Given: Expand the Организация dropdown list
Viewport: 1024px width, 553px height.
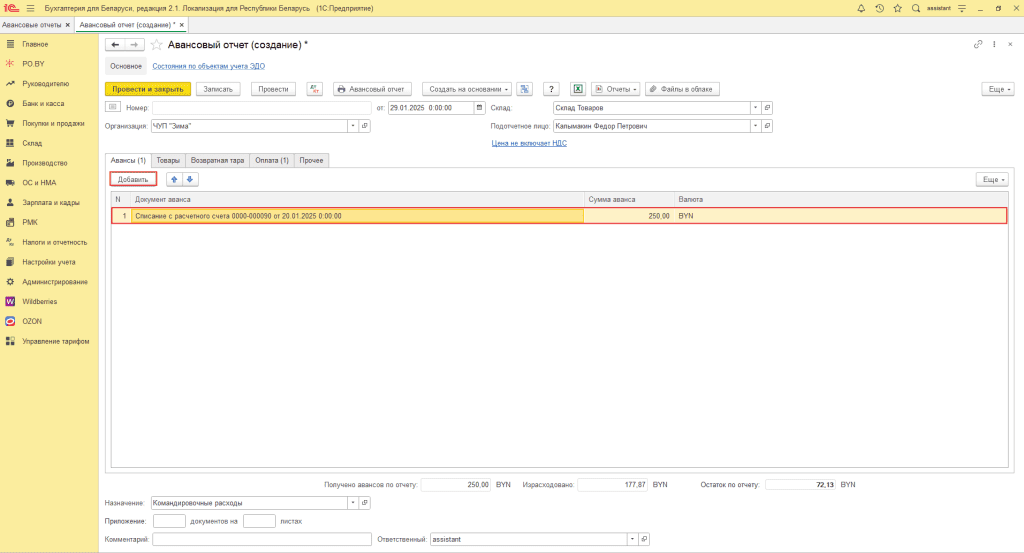Looking at the screenshot, I should click(x=351, y=126).
